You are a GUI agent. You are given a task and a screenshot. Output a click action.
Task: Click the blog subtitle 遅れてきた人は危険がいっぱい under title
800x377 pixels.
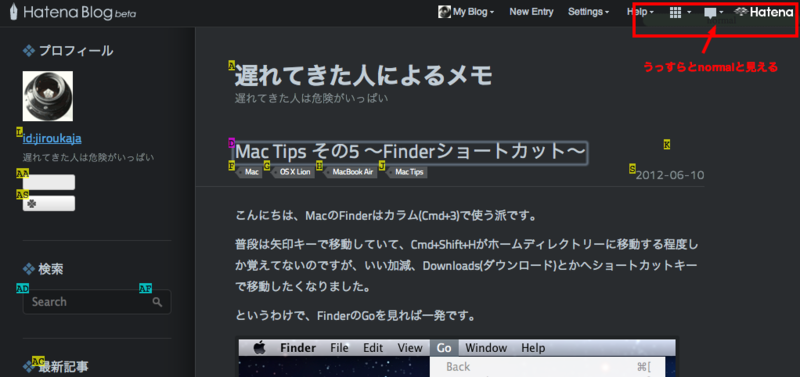tap(311, 98)
